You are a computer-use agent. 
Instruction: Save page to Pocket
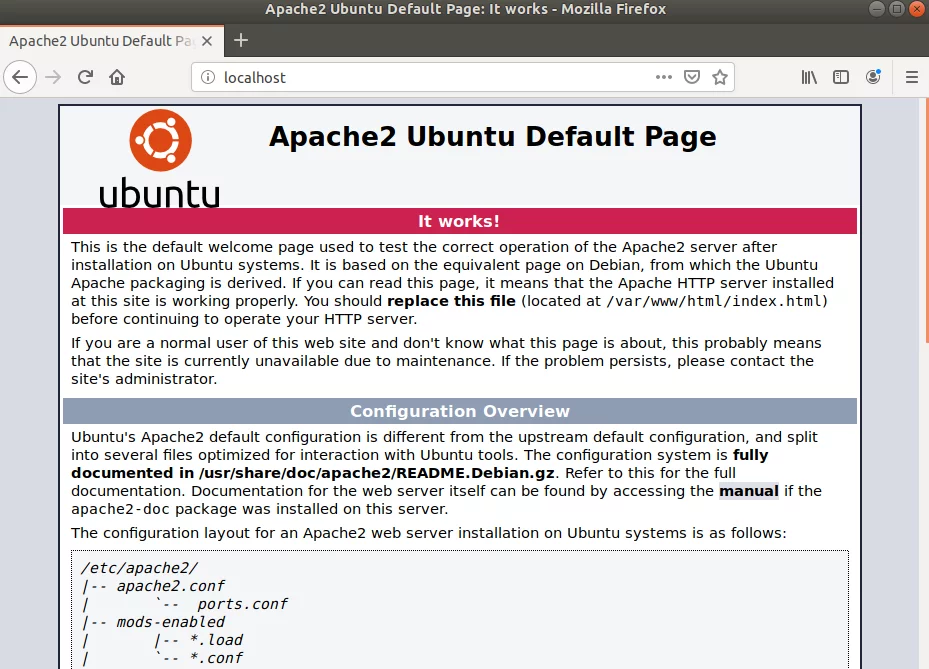(691, 77)
